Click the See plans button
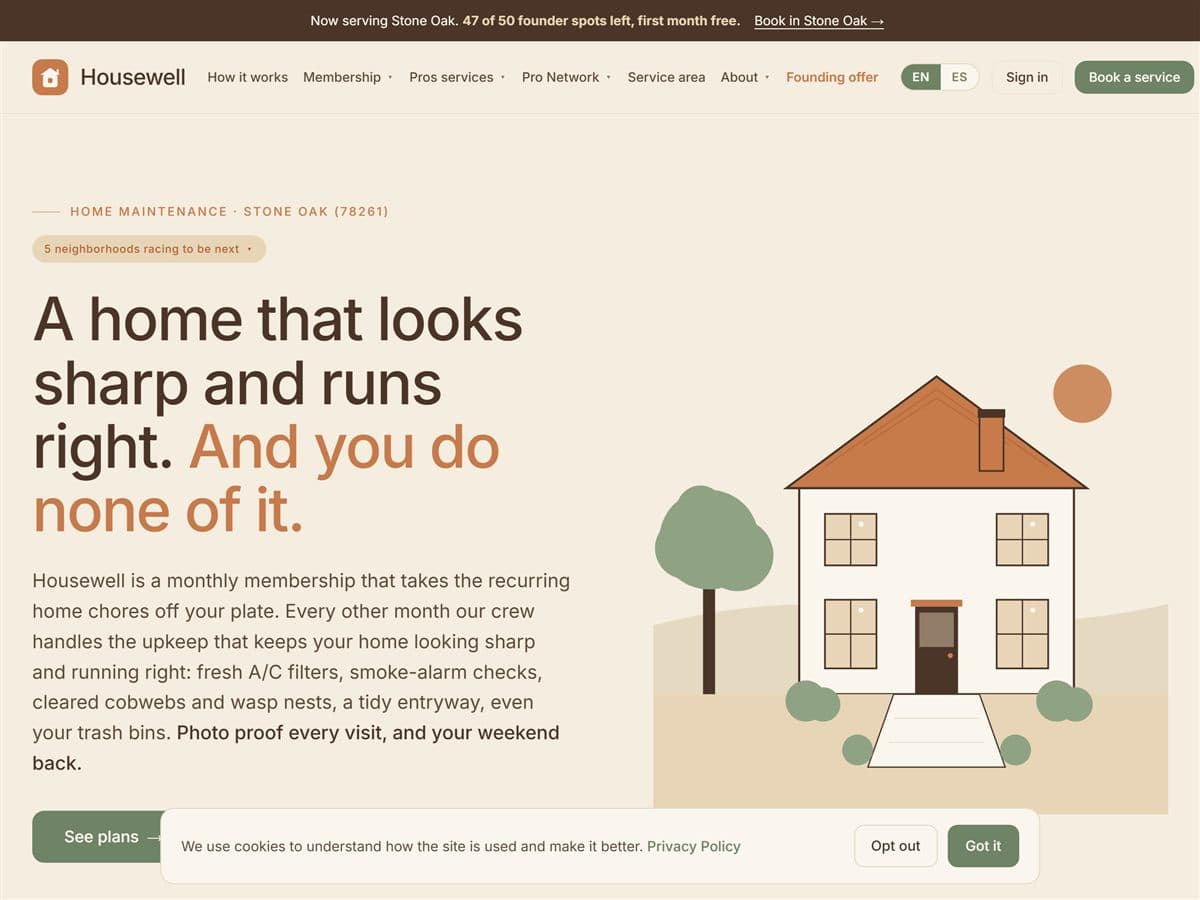The image size is (1200, 900). pos(97,836)
